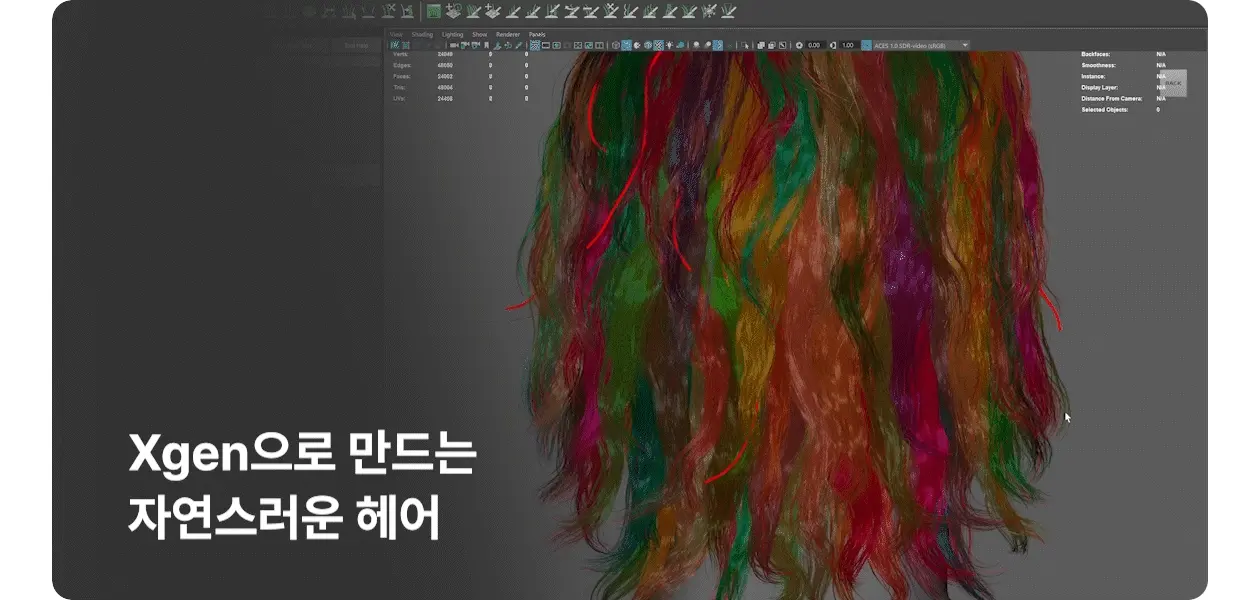Click the gamma value field showing 1.00
Screen dimensions: 1260x600
(848, 46)
